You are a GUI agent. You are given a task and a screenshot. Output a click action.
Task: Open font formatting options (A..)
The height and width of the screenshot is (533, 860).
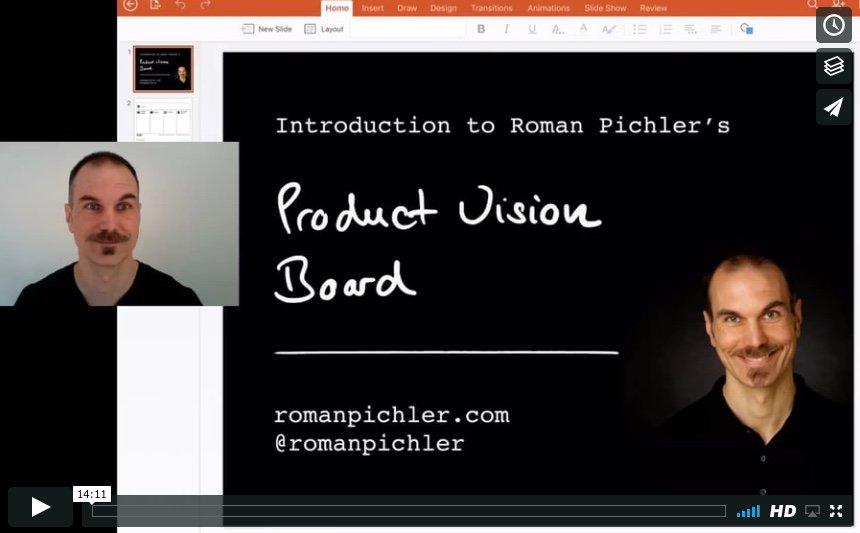pos(558,29)
